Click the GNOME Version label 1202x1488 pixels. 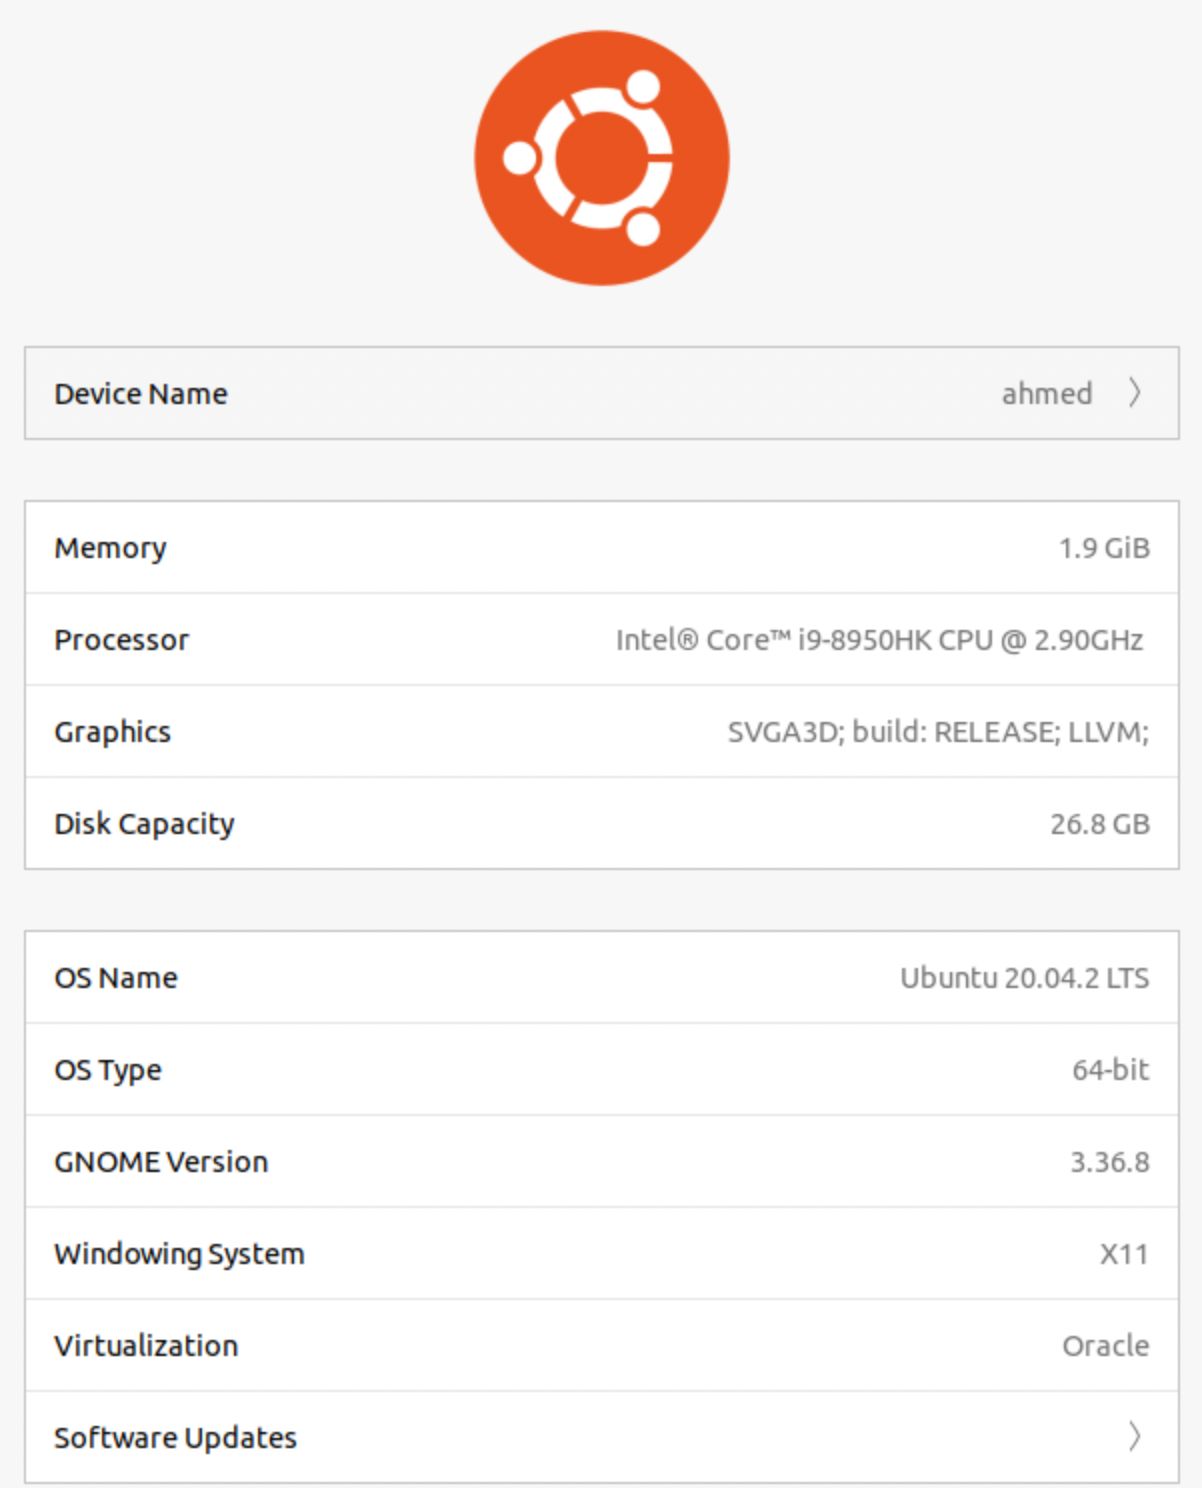(x=161, y=1162)
